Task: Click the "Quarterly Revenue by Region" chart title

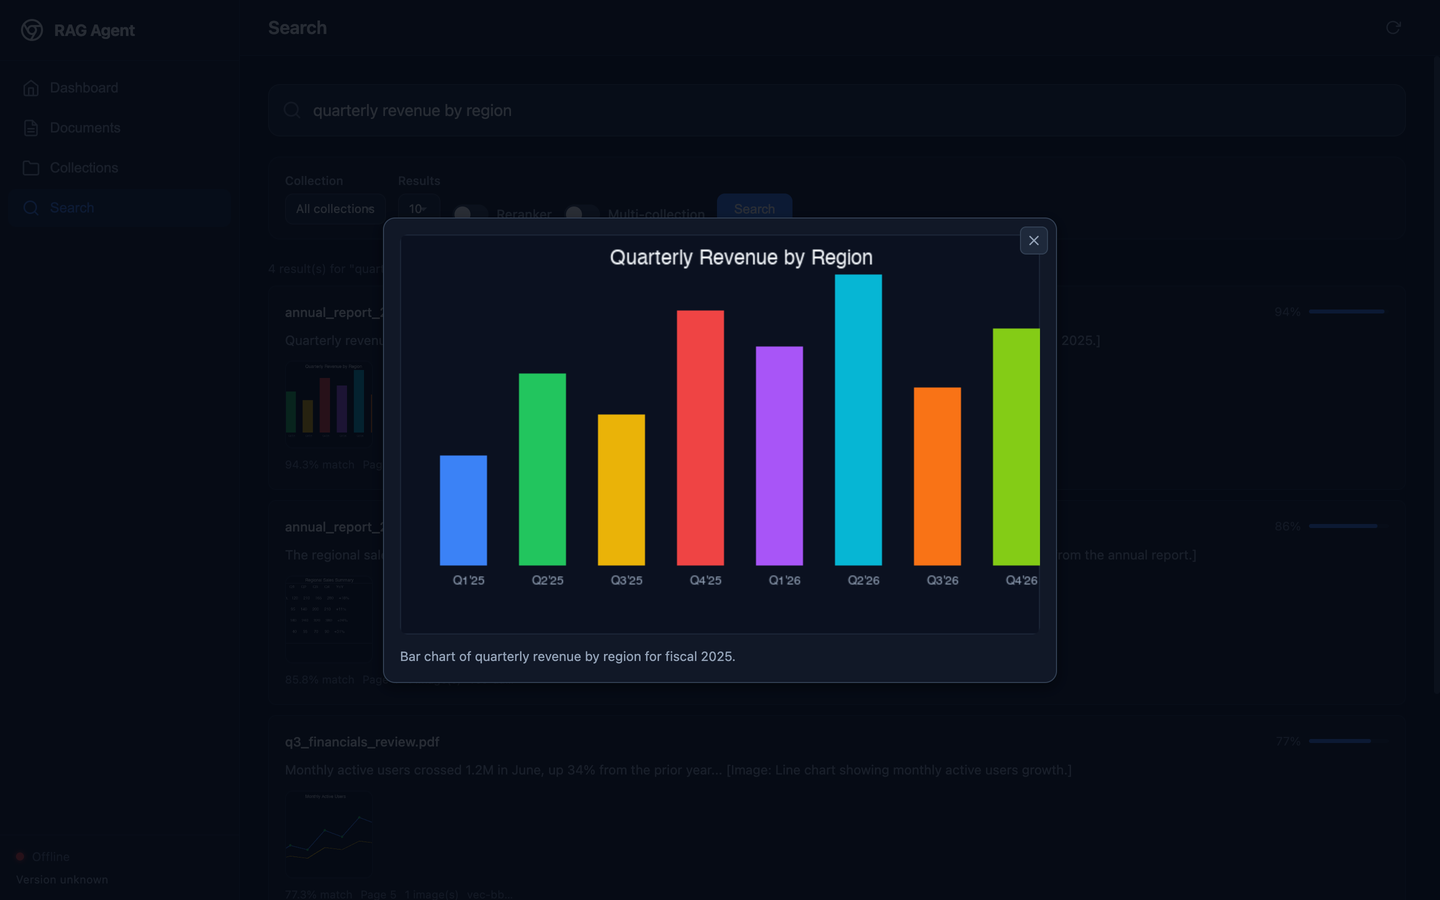Action: (741, 257)
